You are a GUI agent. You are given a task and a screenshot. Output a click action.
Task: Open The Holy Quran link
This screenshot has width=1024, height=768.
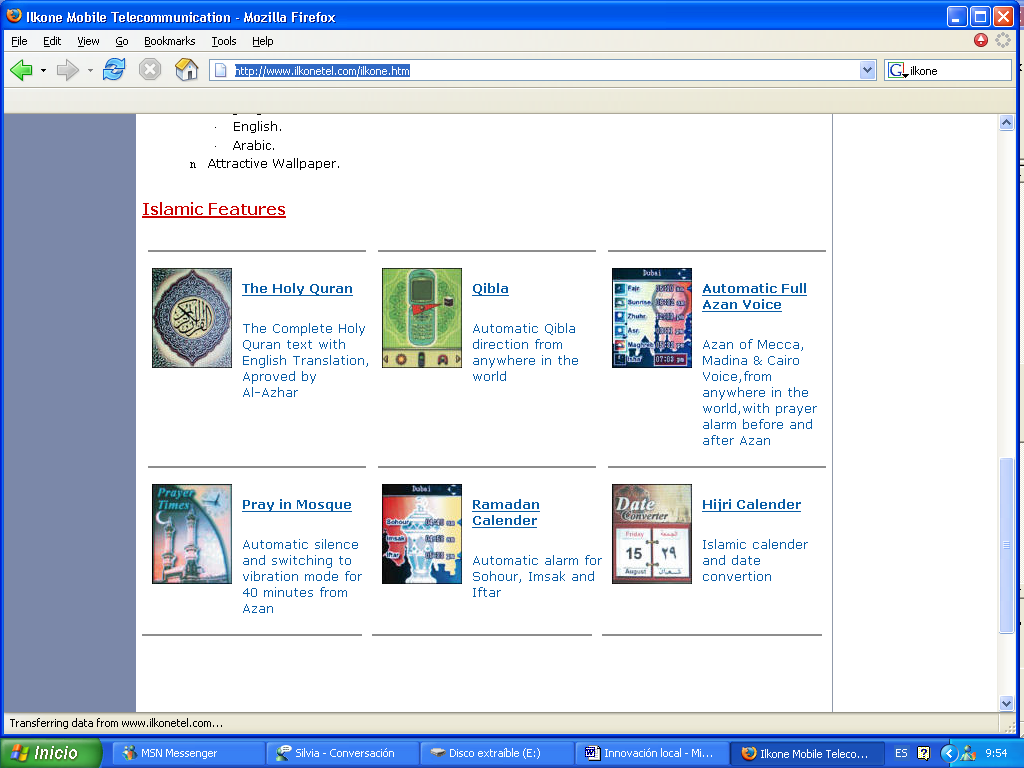coord(297,289)
